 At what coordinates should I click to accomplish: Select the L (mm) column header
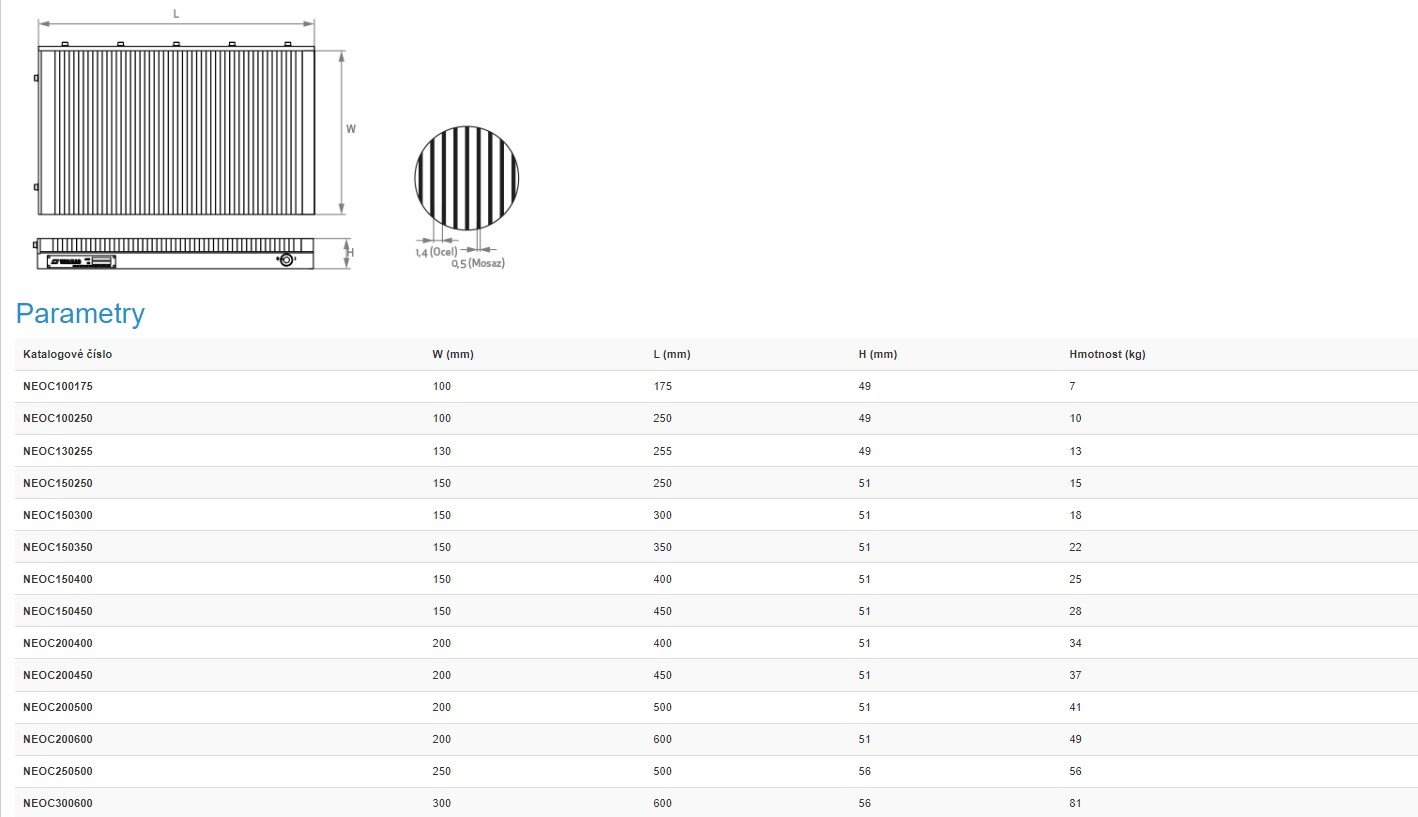(x=671, y=354)
